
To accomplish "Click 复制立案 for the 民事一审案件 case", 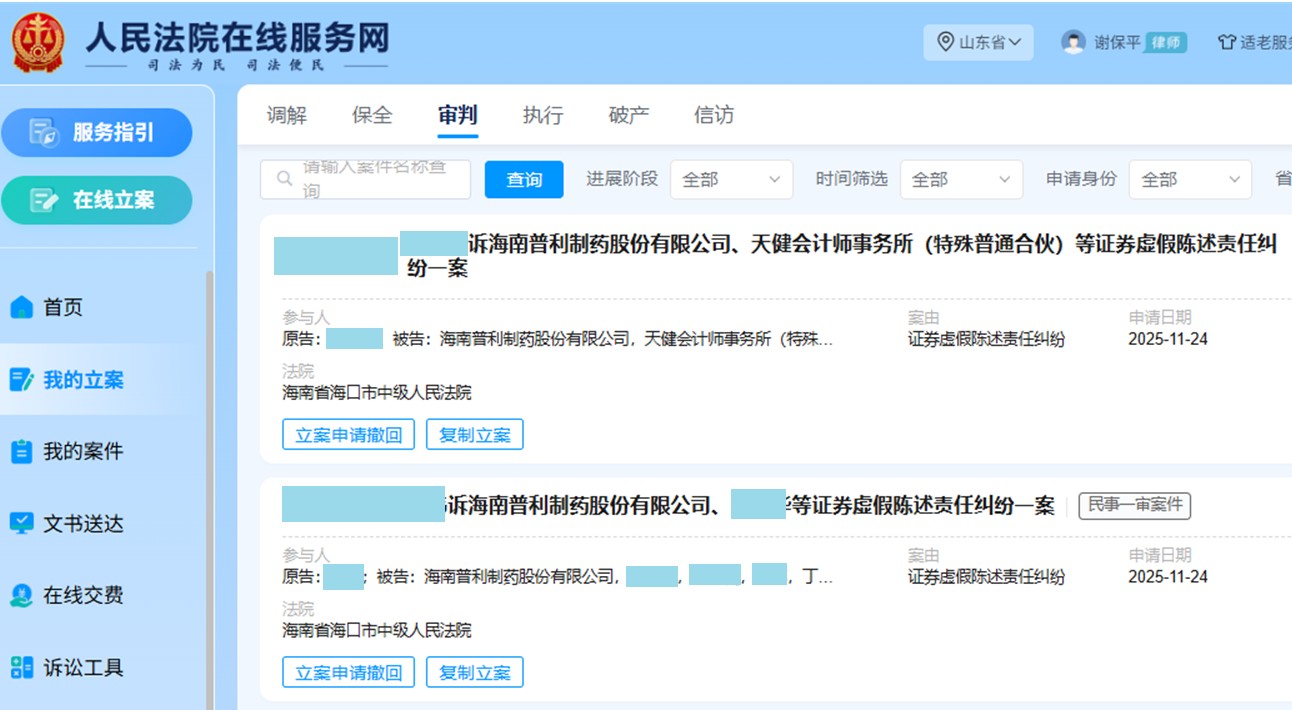I will [x=475, y=673].
